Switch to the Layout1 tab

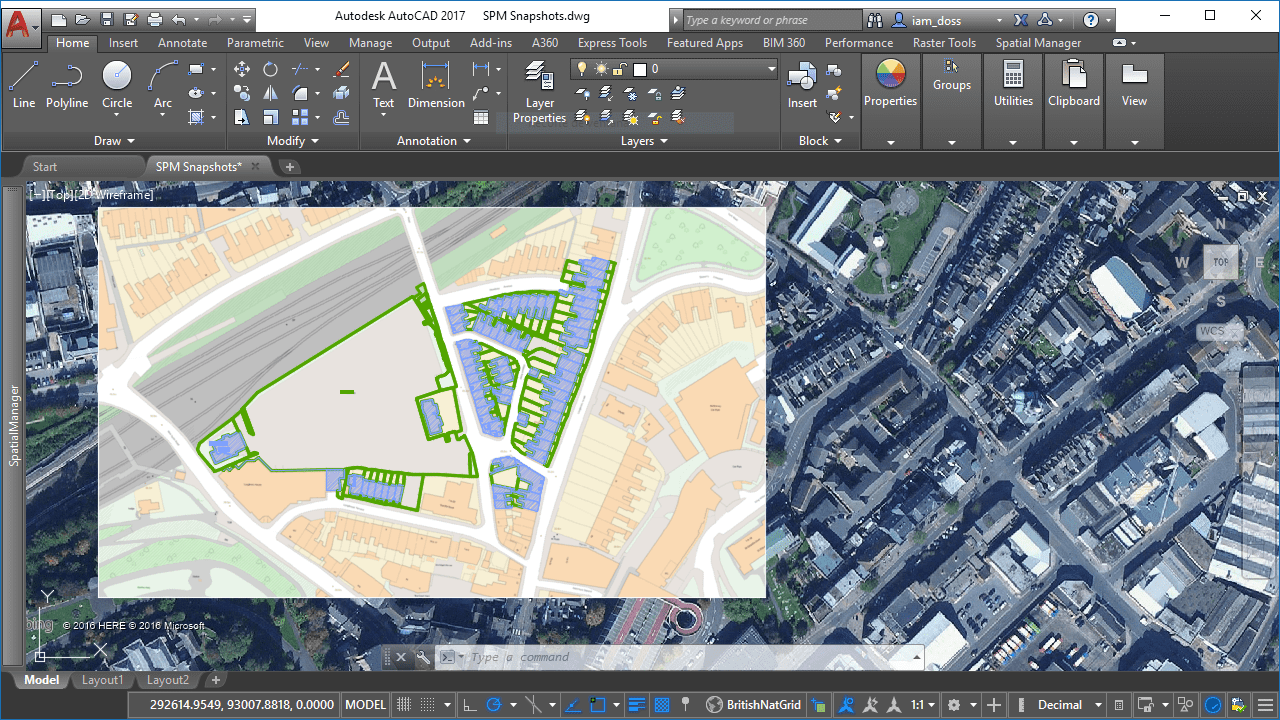[x=102, y=680]
